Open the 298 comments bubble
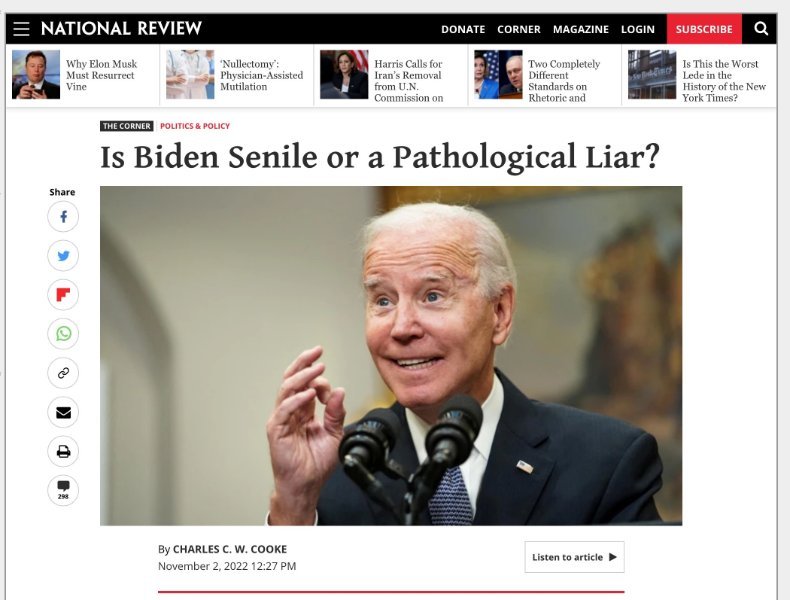 (63, 490)
